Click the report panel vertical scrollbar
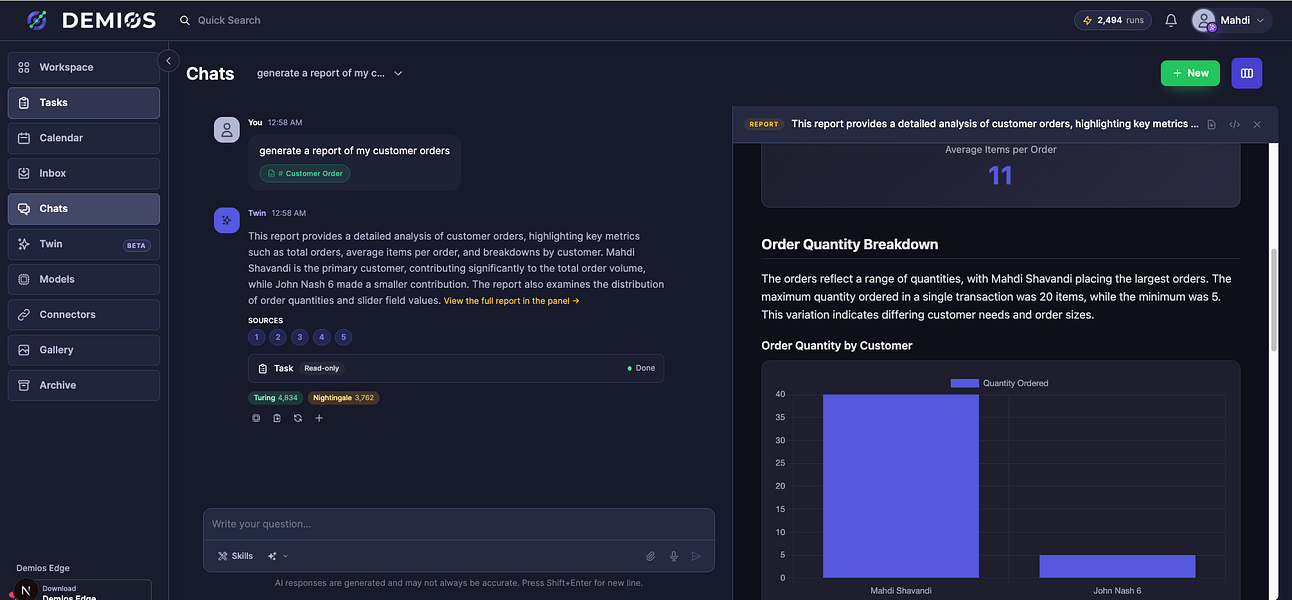This screenshot has height=600, width=1292. [x=1274, y=300]
